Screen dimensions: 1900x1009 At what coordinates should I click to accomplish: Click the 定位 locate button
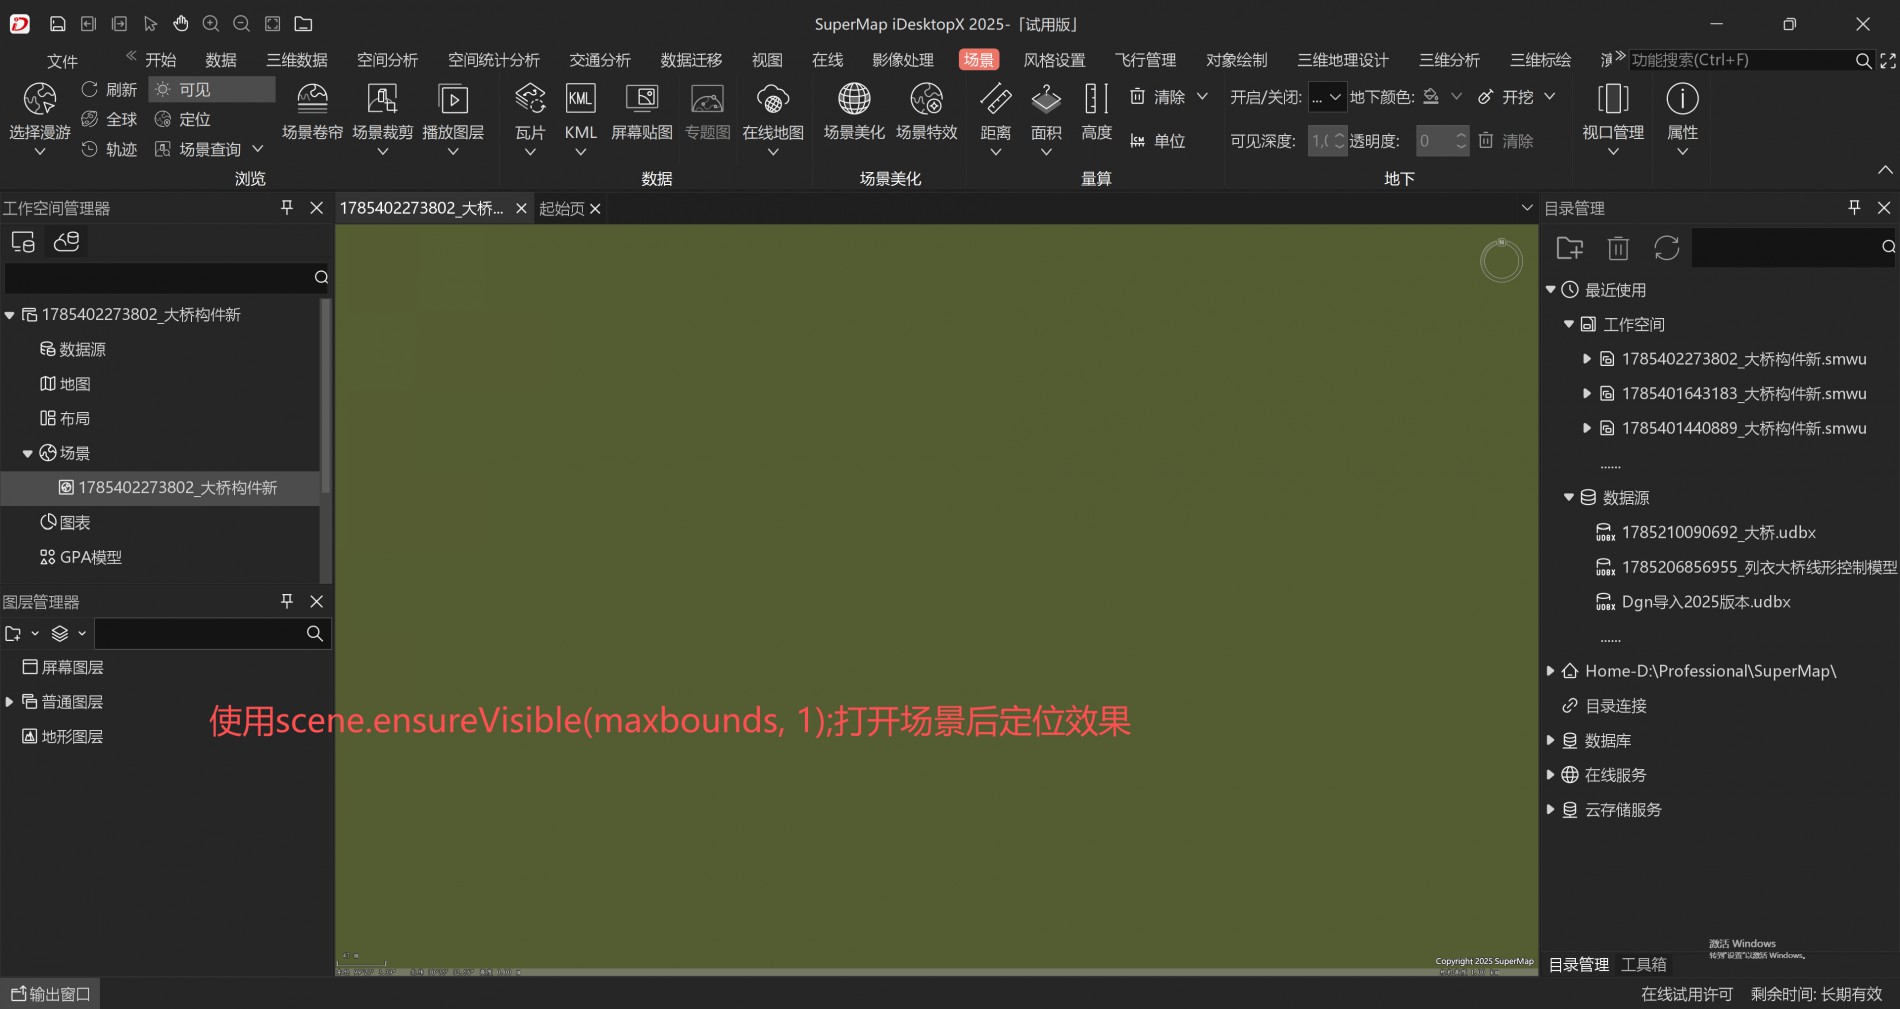coord(182,119)
